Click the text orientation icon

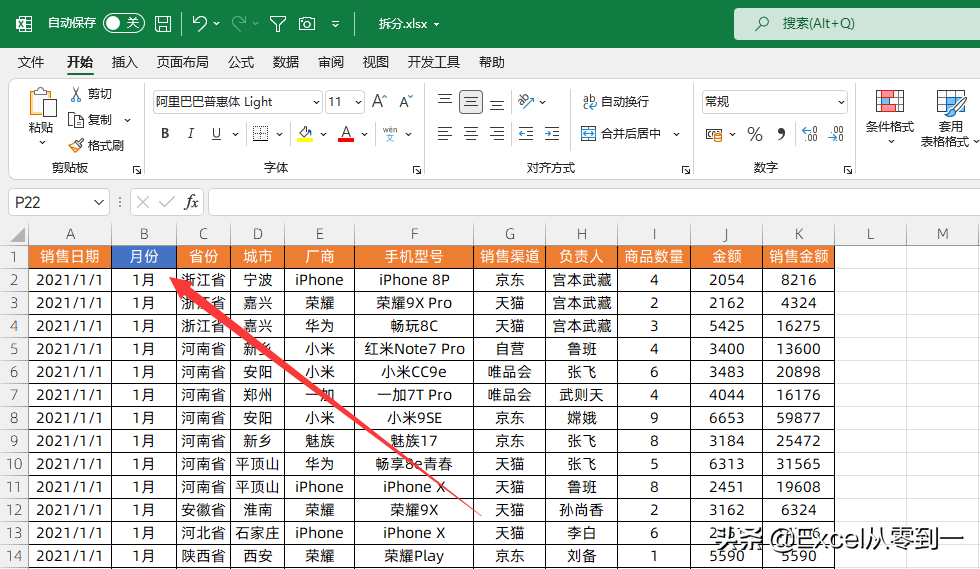(526, 101)
